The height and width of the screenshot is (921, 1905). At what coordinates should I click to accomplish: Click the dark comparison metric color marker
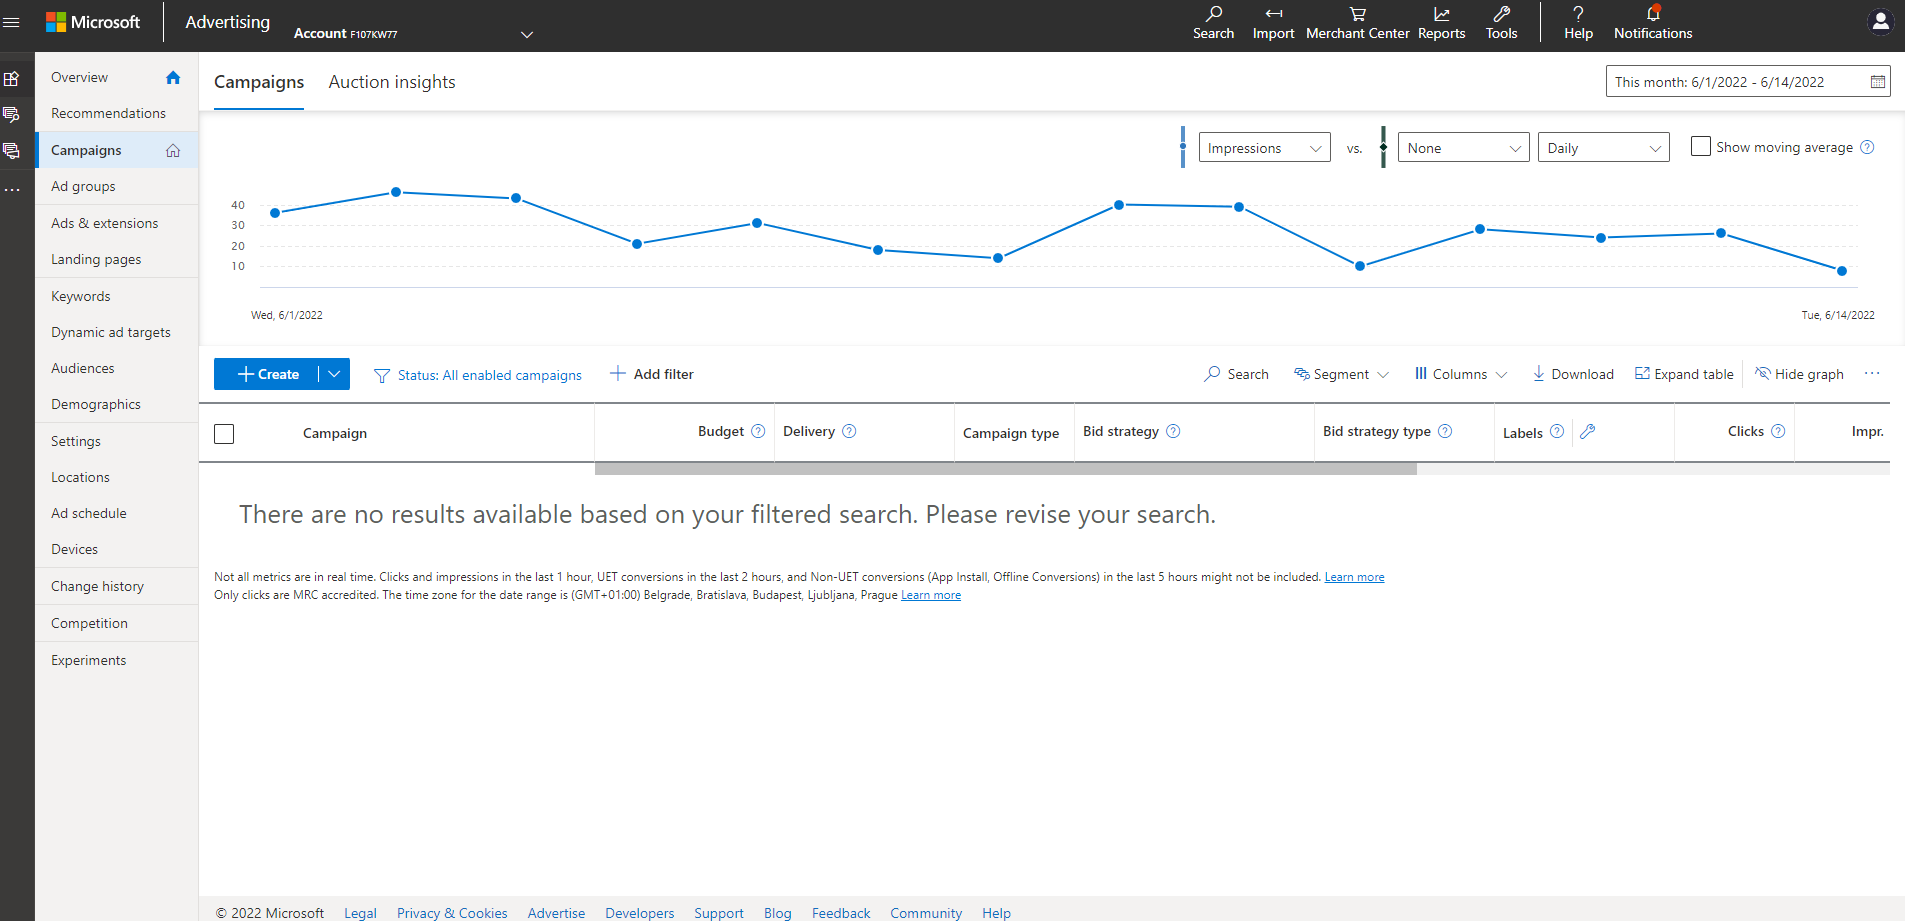pyautogui.click(x=1383, y=147)
